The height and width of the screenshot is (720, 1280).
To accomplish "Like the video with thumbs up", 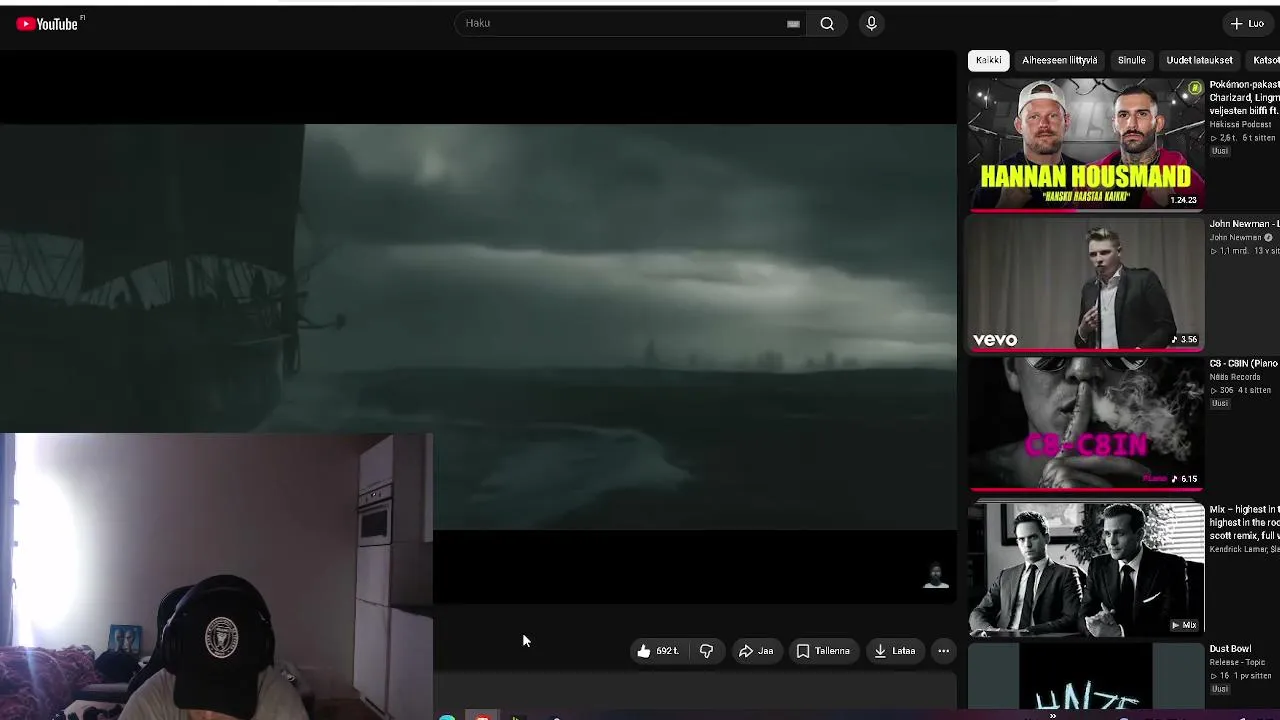I will point(658,651).
